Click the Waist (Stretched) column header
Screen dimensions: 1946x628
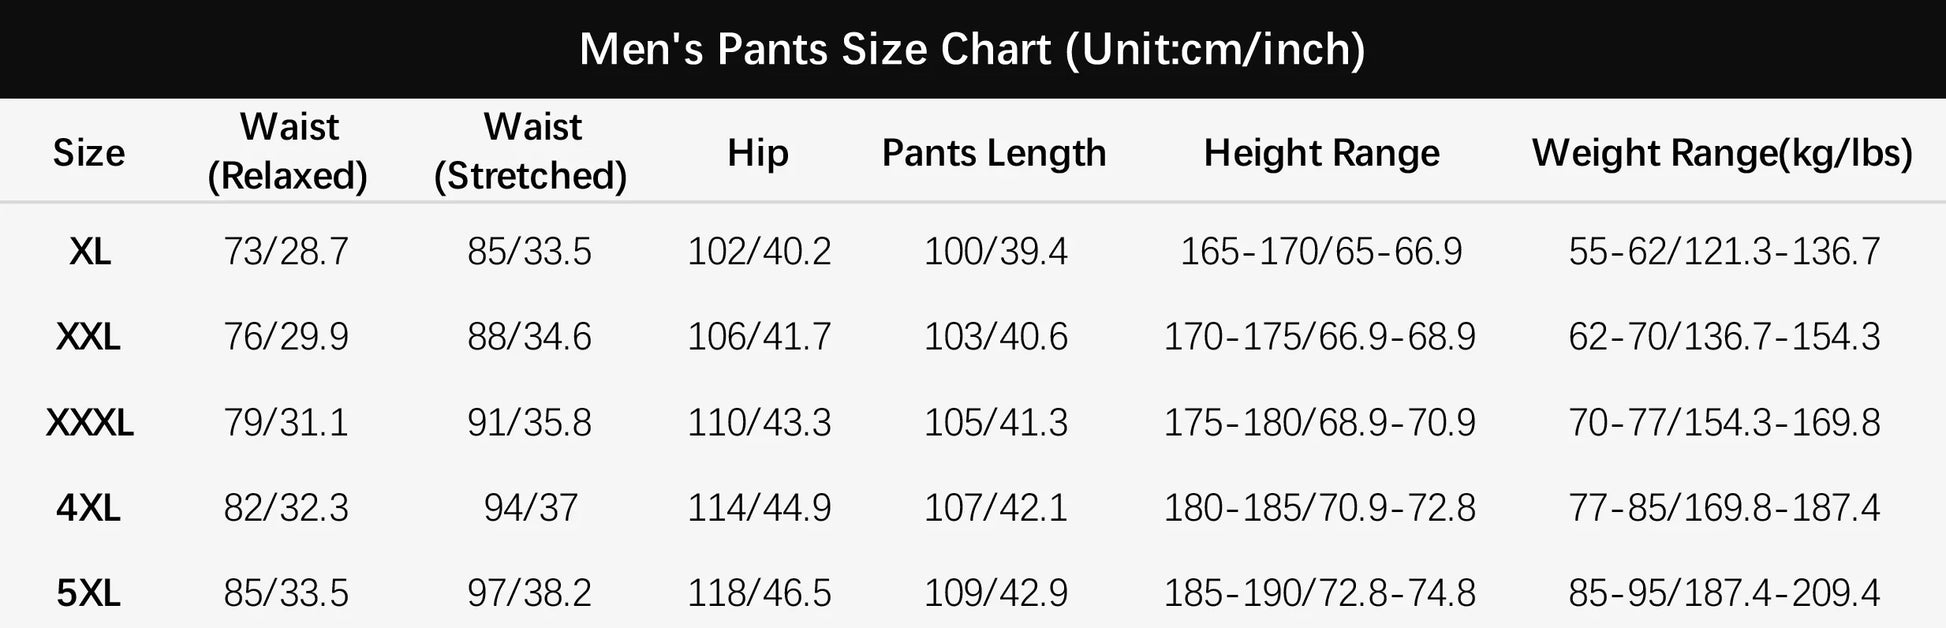[x=531, y=151]
